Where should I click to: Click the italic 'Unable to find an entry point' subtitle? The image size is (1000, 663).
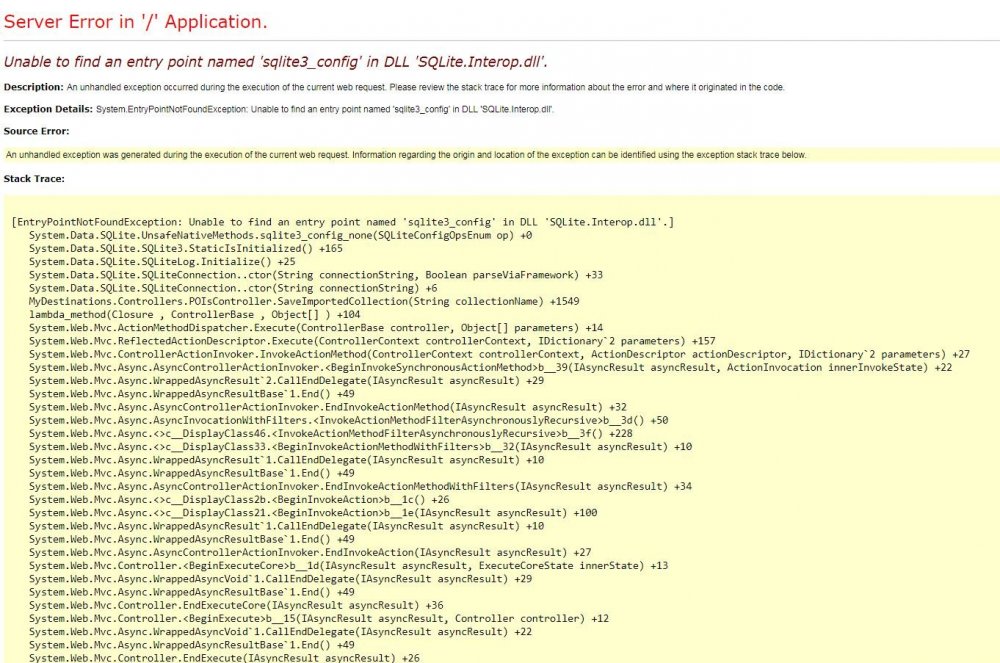click(276, 62)
